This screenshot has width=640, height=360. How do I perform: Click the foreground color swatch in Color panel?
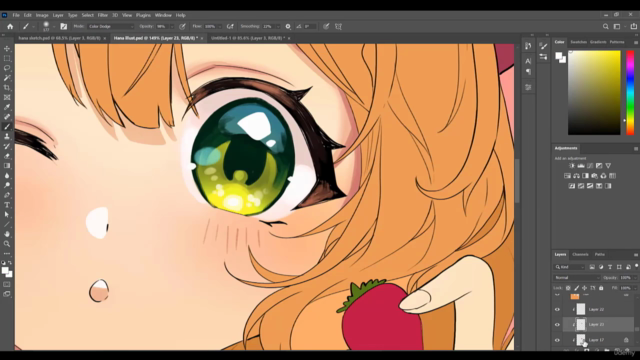coord(558,56)
